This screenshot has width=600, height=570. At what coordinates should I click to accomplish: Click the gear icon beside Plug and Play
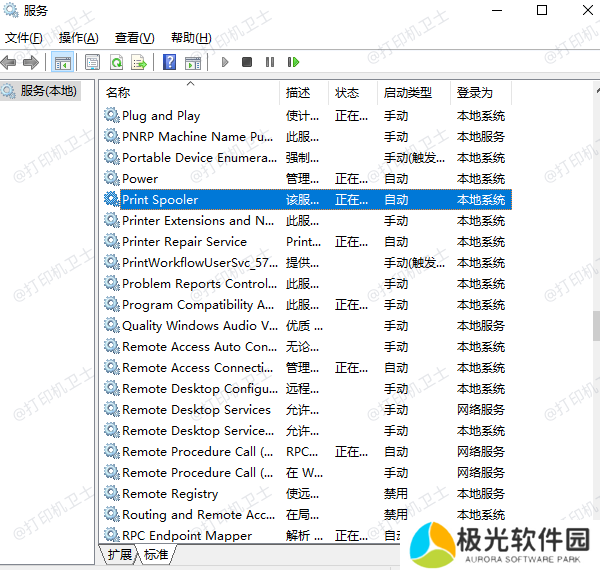tap(112, 115)
